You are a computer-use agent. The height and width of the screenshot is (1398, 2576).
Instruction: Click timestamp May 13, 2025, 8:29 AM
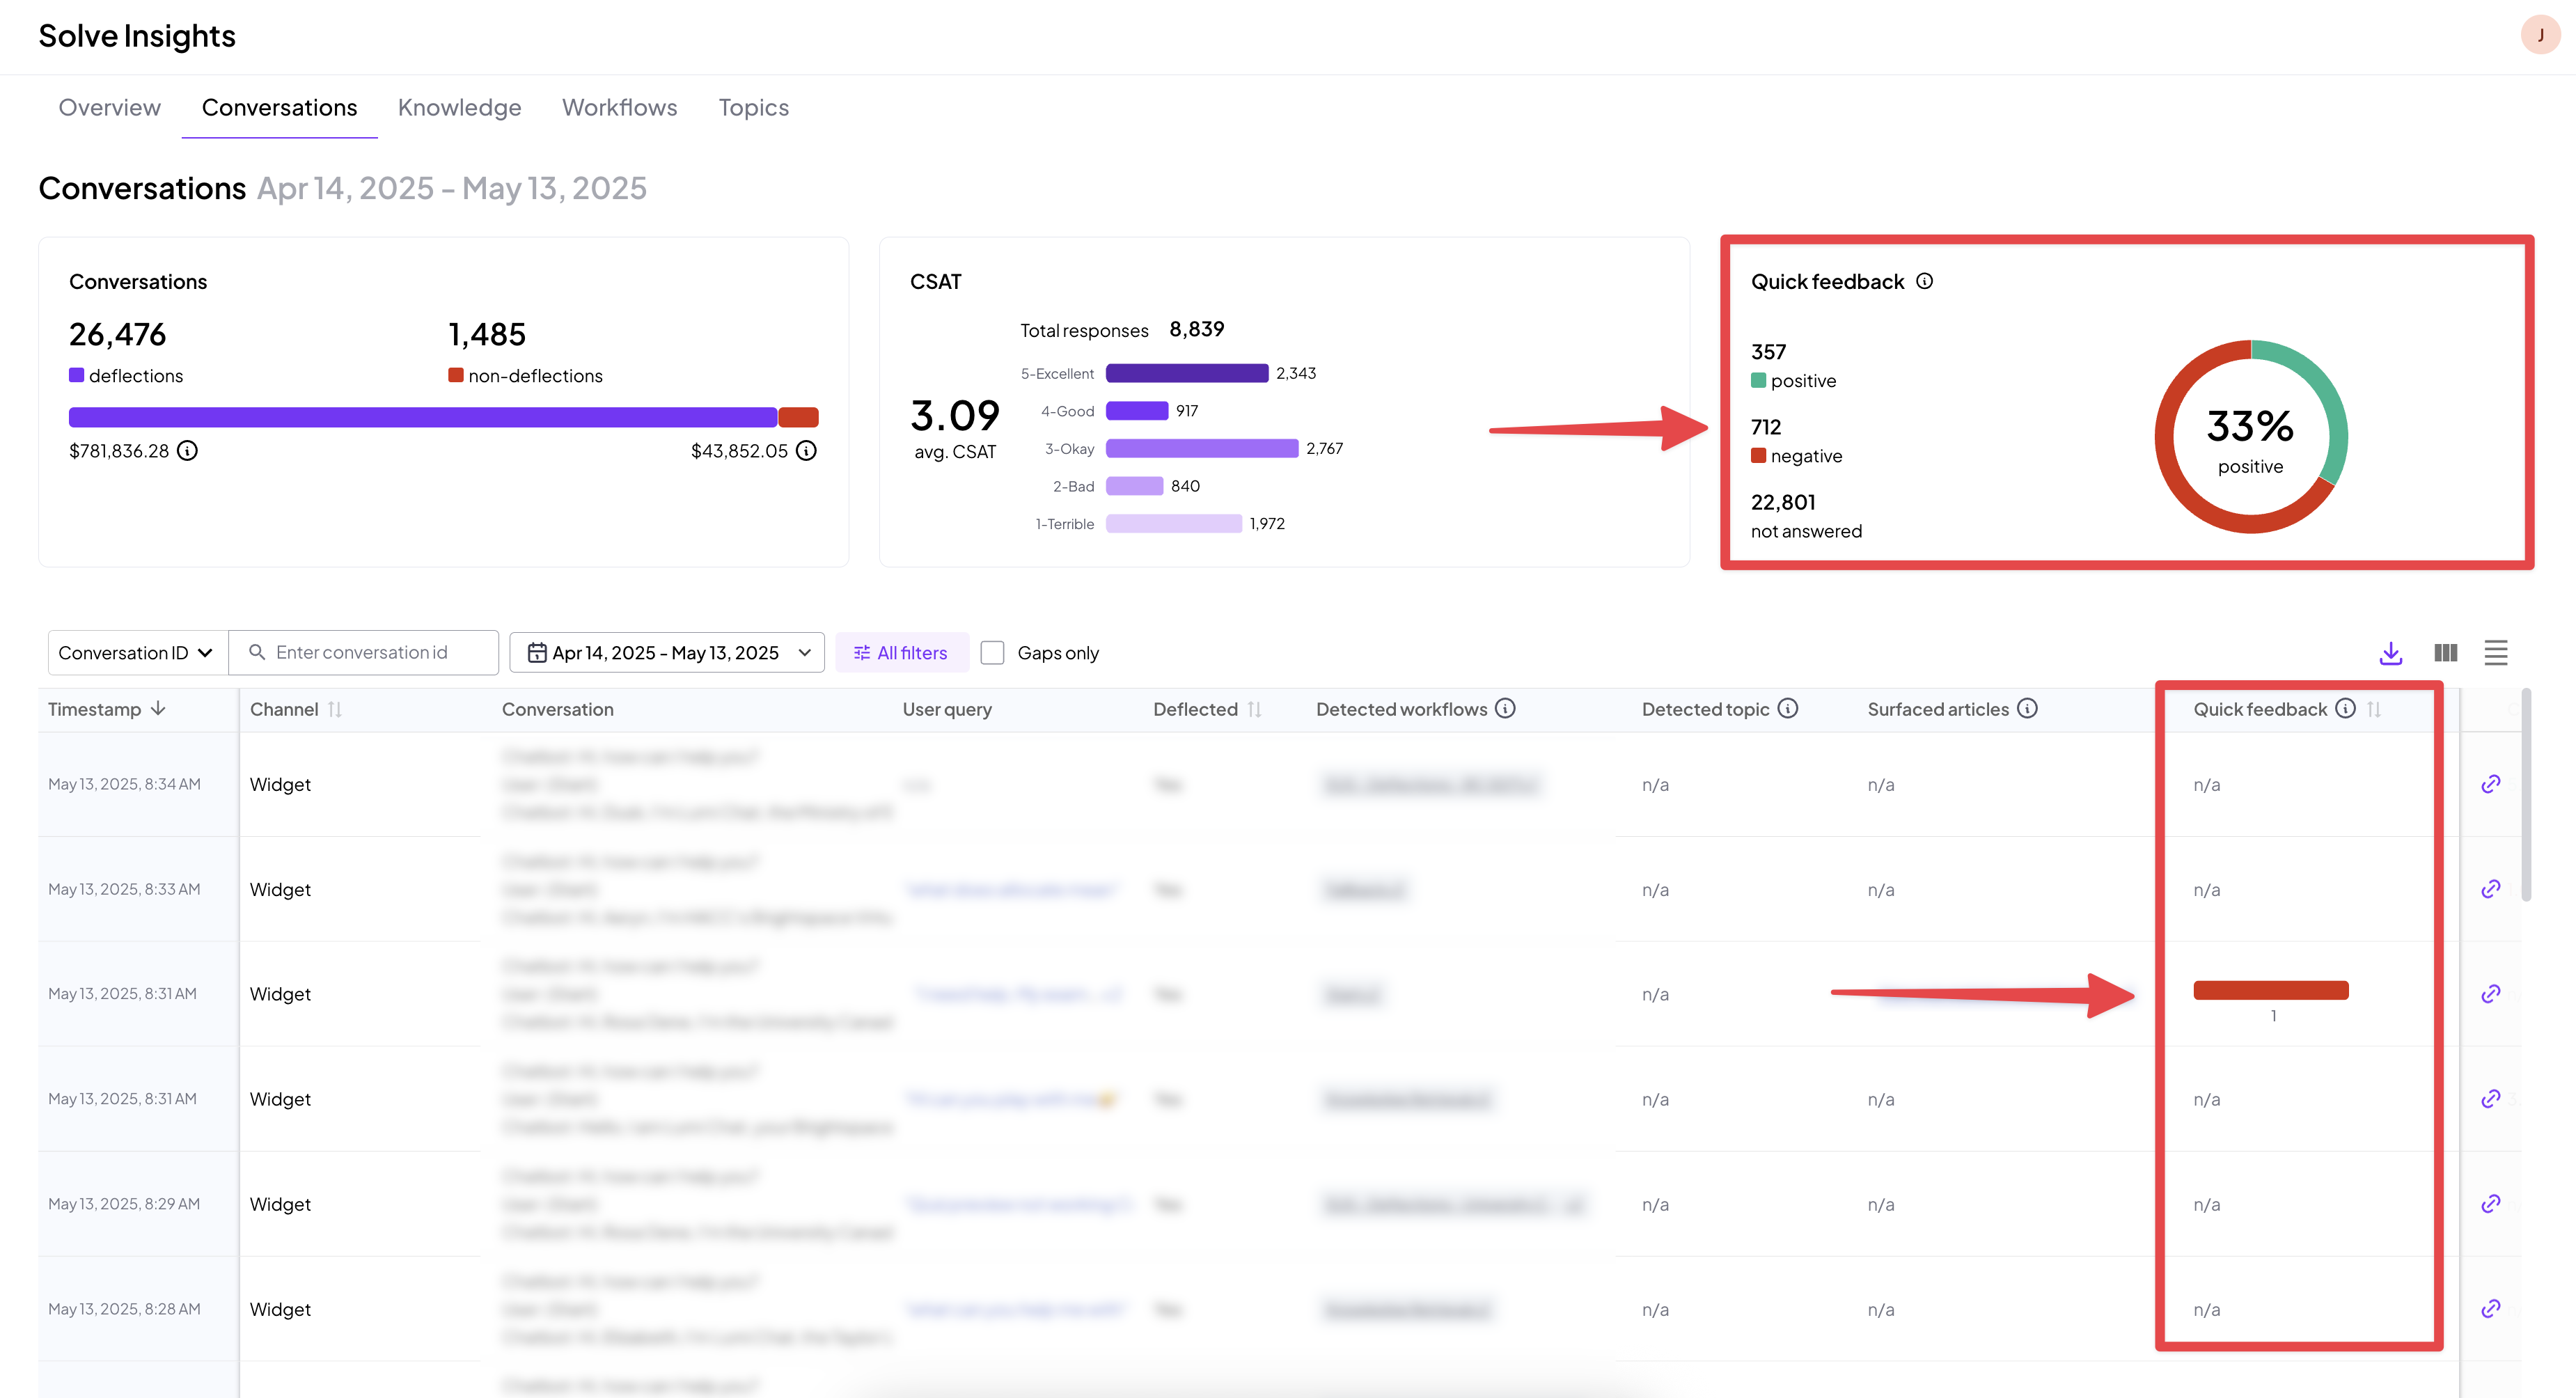pos(124,1204)
